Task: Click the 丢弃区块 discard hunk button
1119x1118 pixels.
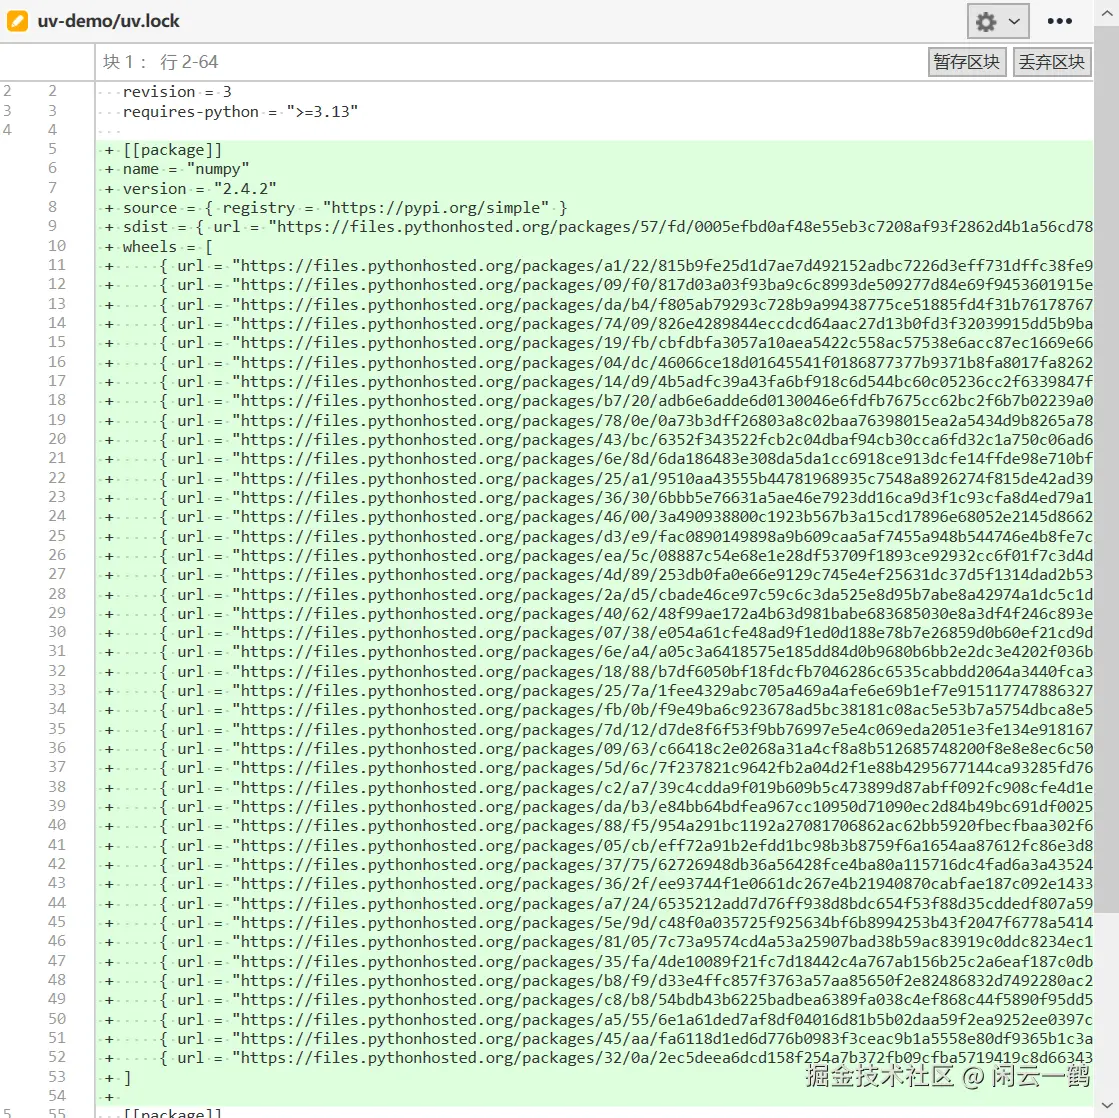Action: 1051,62
